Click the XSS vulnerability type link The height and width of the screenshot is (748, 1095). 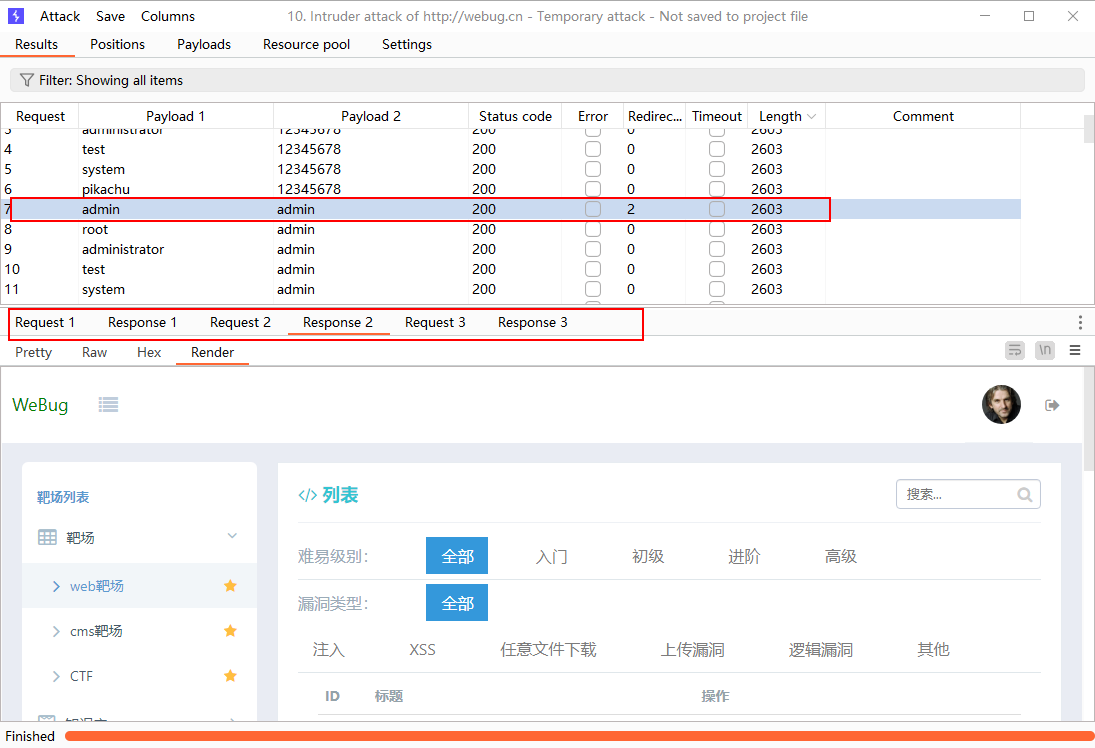pos(422,649)
